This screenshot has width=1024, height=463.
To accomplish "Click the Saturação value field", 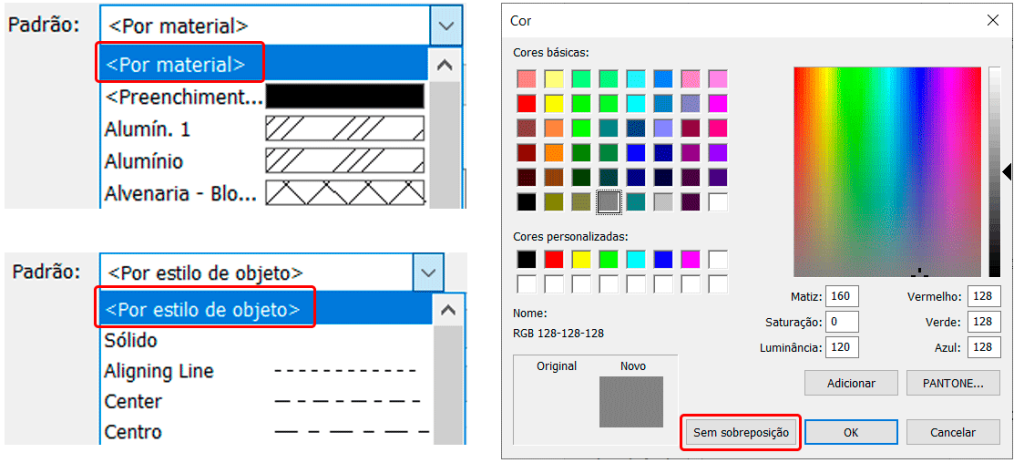I will click(x=842, y=322).
